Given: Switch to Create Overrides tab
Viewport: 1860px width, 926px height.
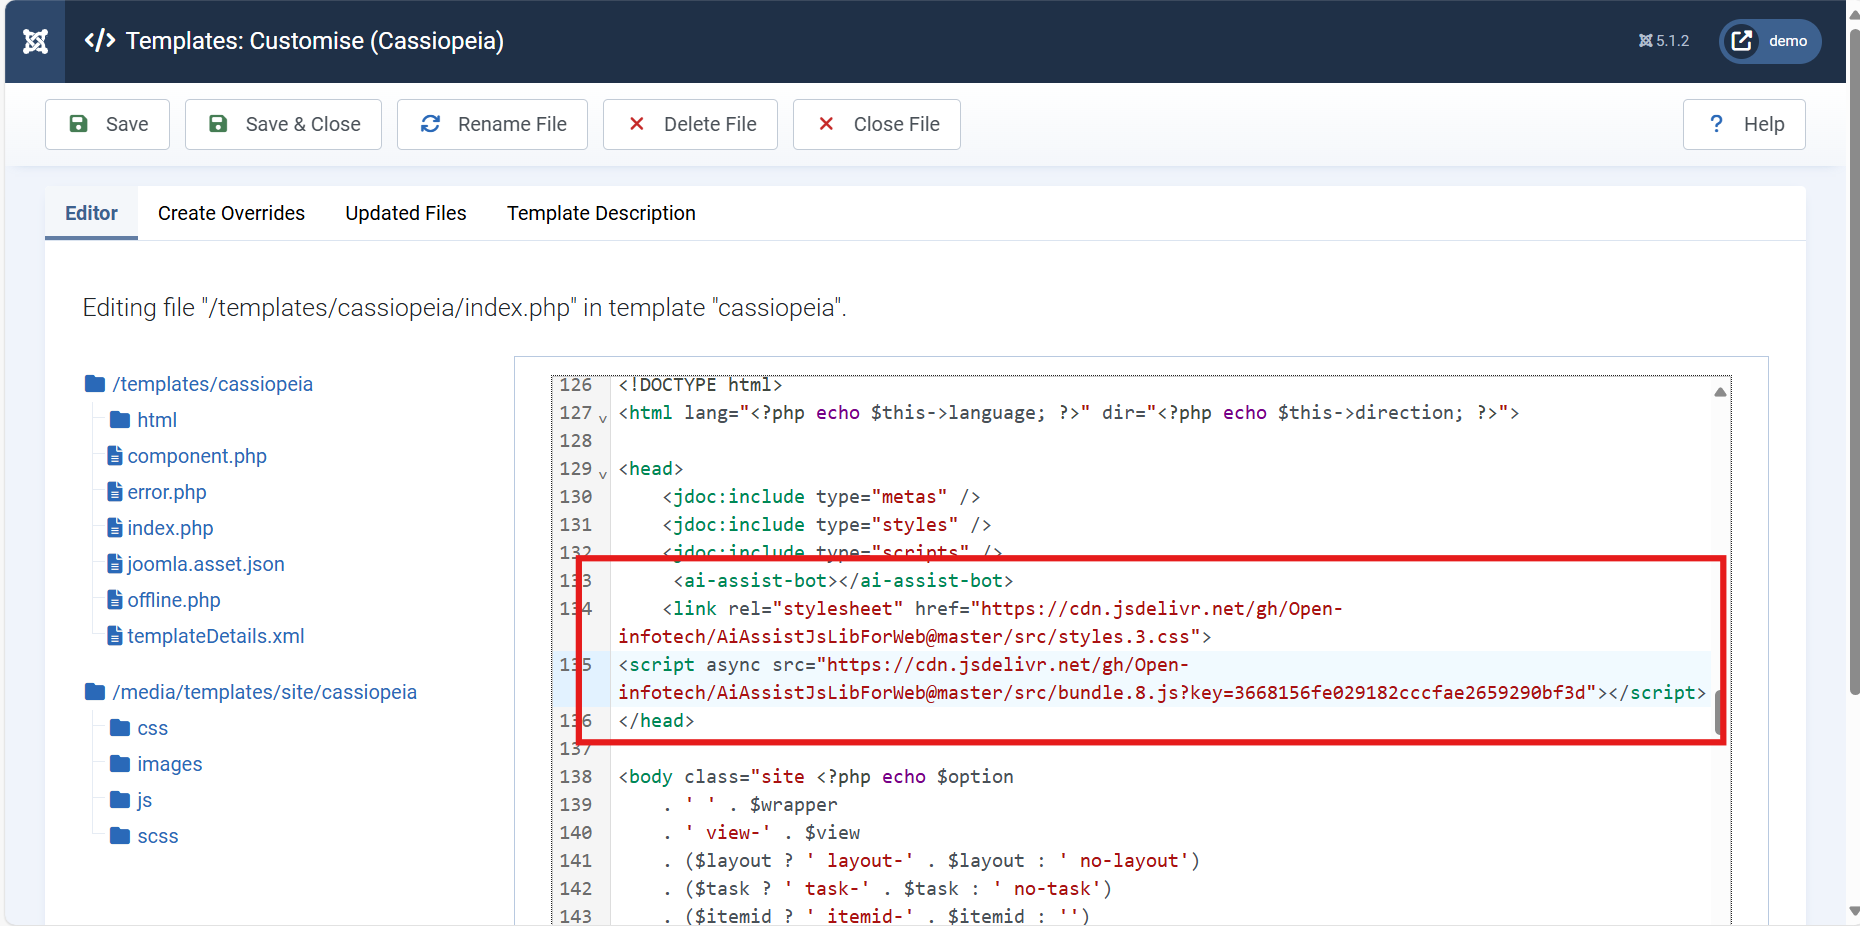Looking at the screenshot, I should click(x=231, y=213).
